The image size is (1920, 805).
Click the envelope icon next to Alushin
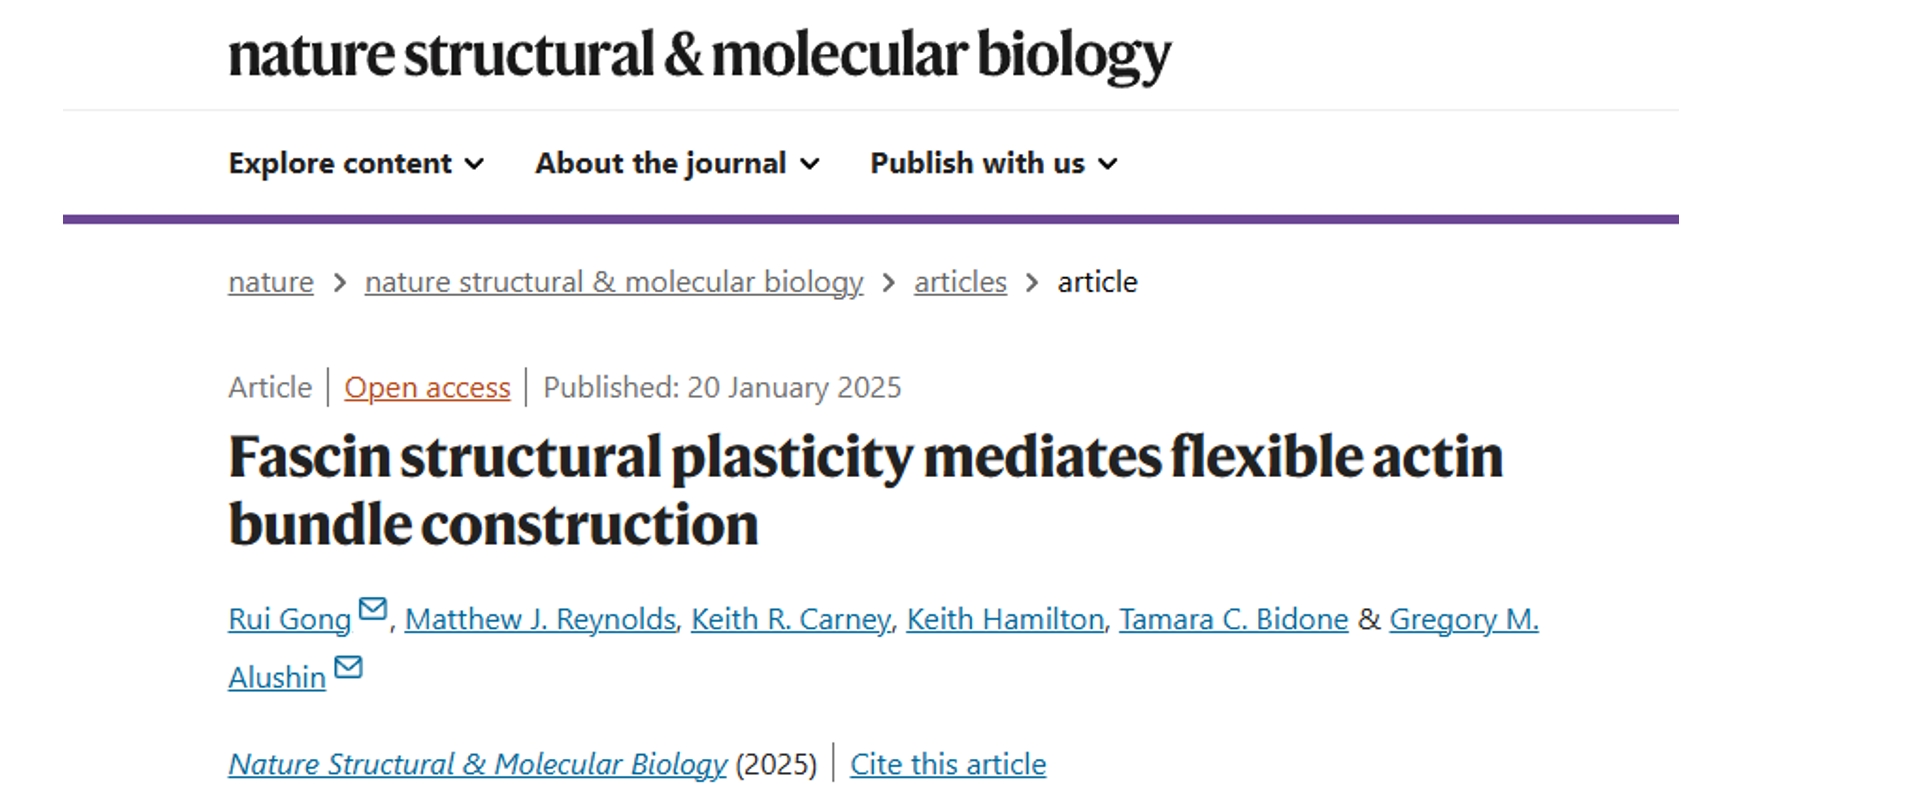click(348, 666)
